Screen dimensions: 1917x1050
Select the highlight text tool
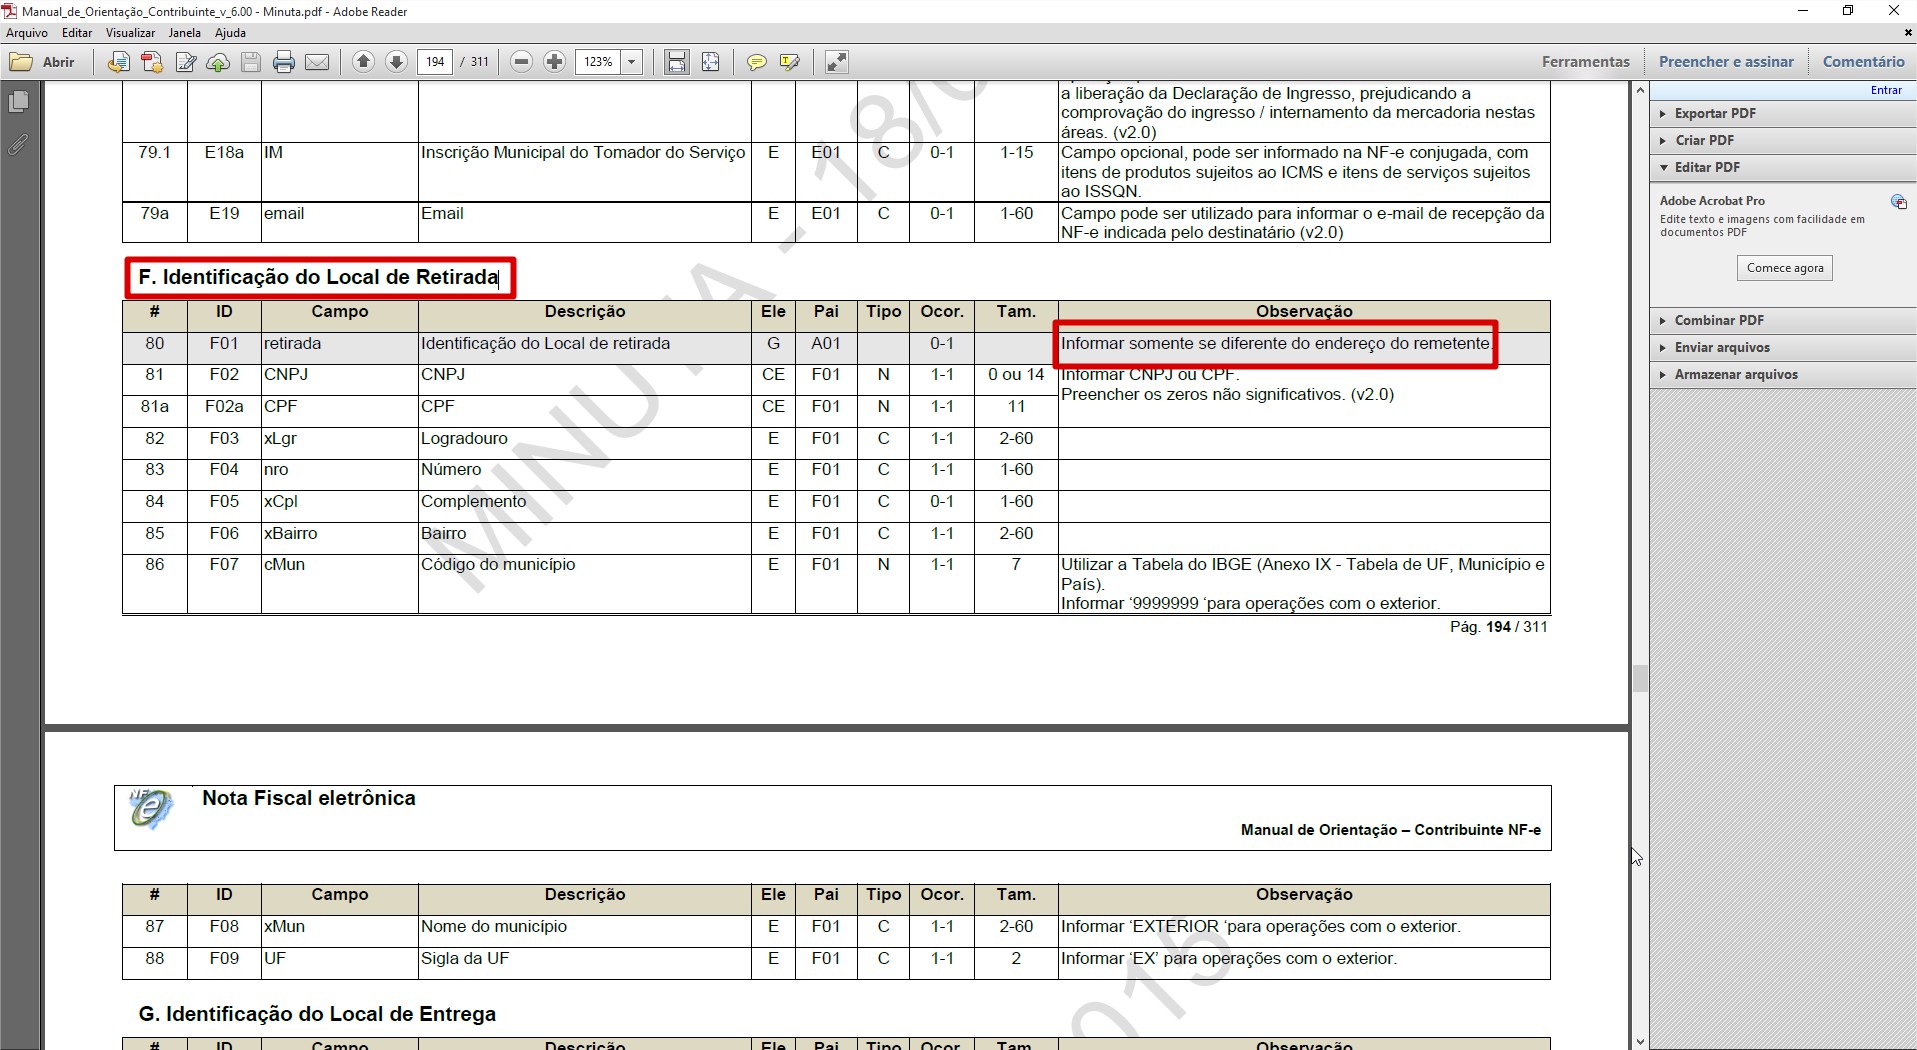790,62
